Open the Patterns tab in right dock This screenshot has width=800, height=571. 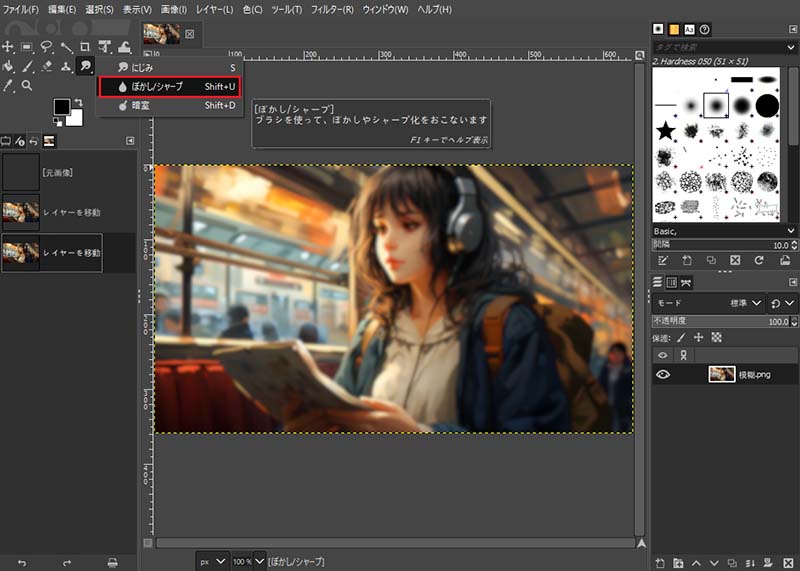point(674,29)
